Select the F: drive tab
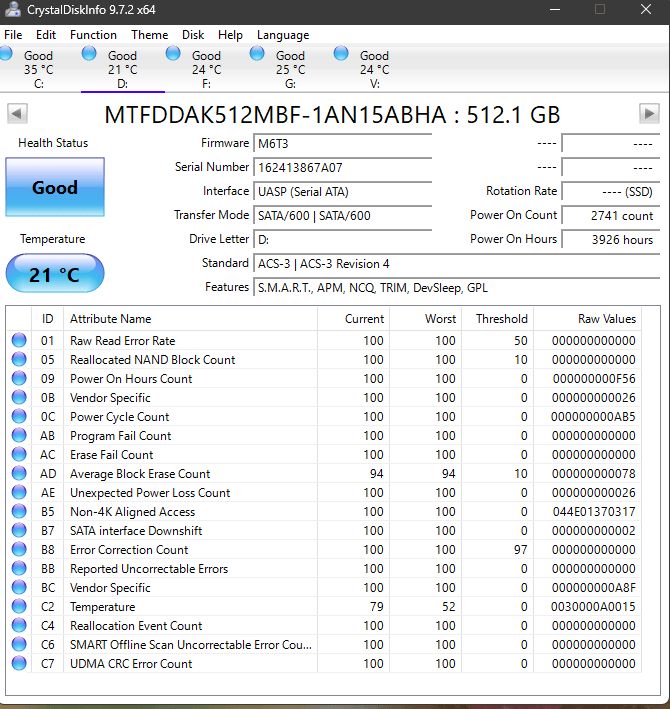 (x=207, y=68)
